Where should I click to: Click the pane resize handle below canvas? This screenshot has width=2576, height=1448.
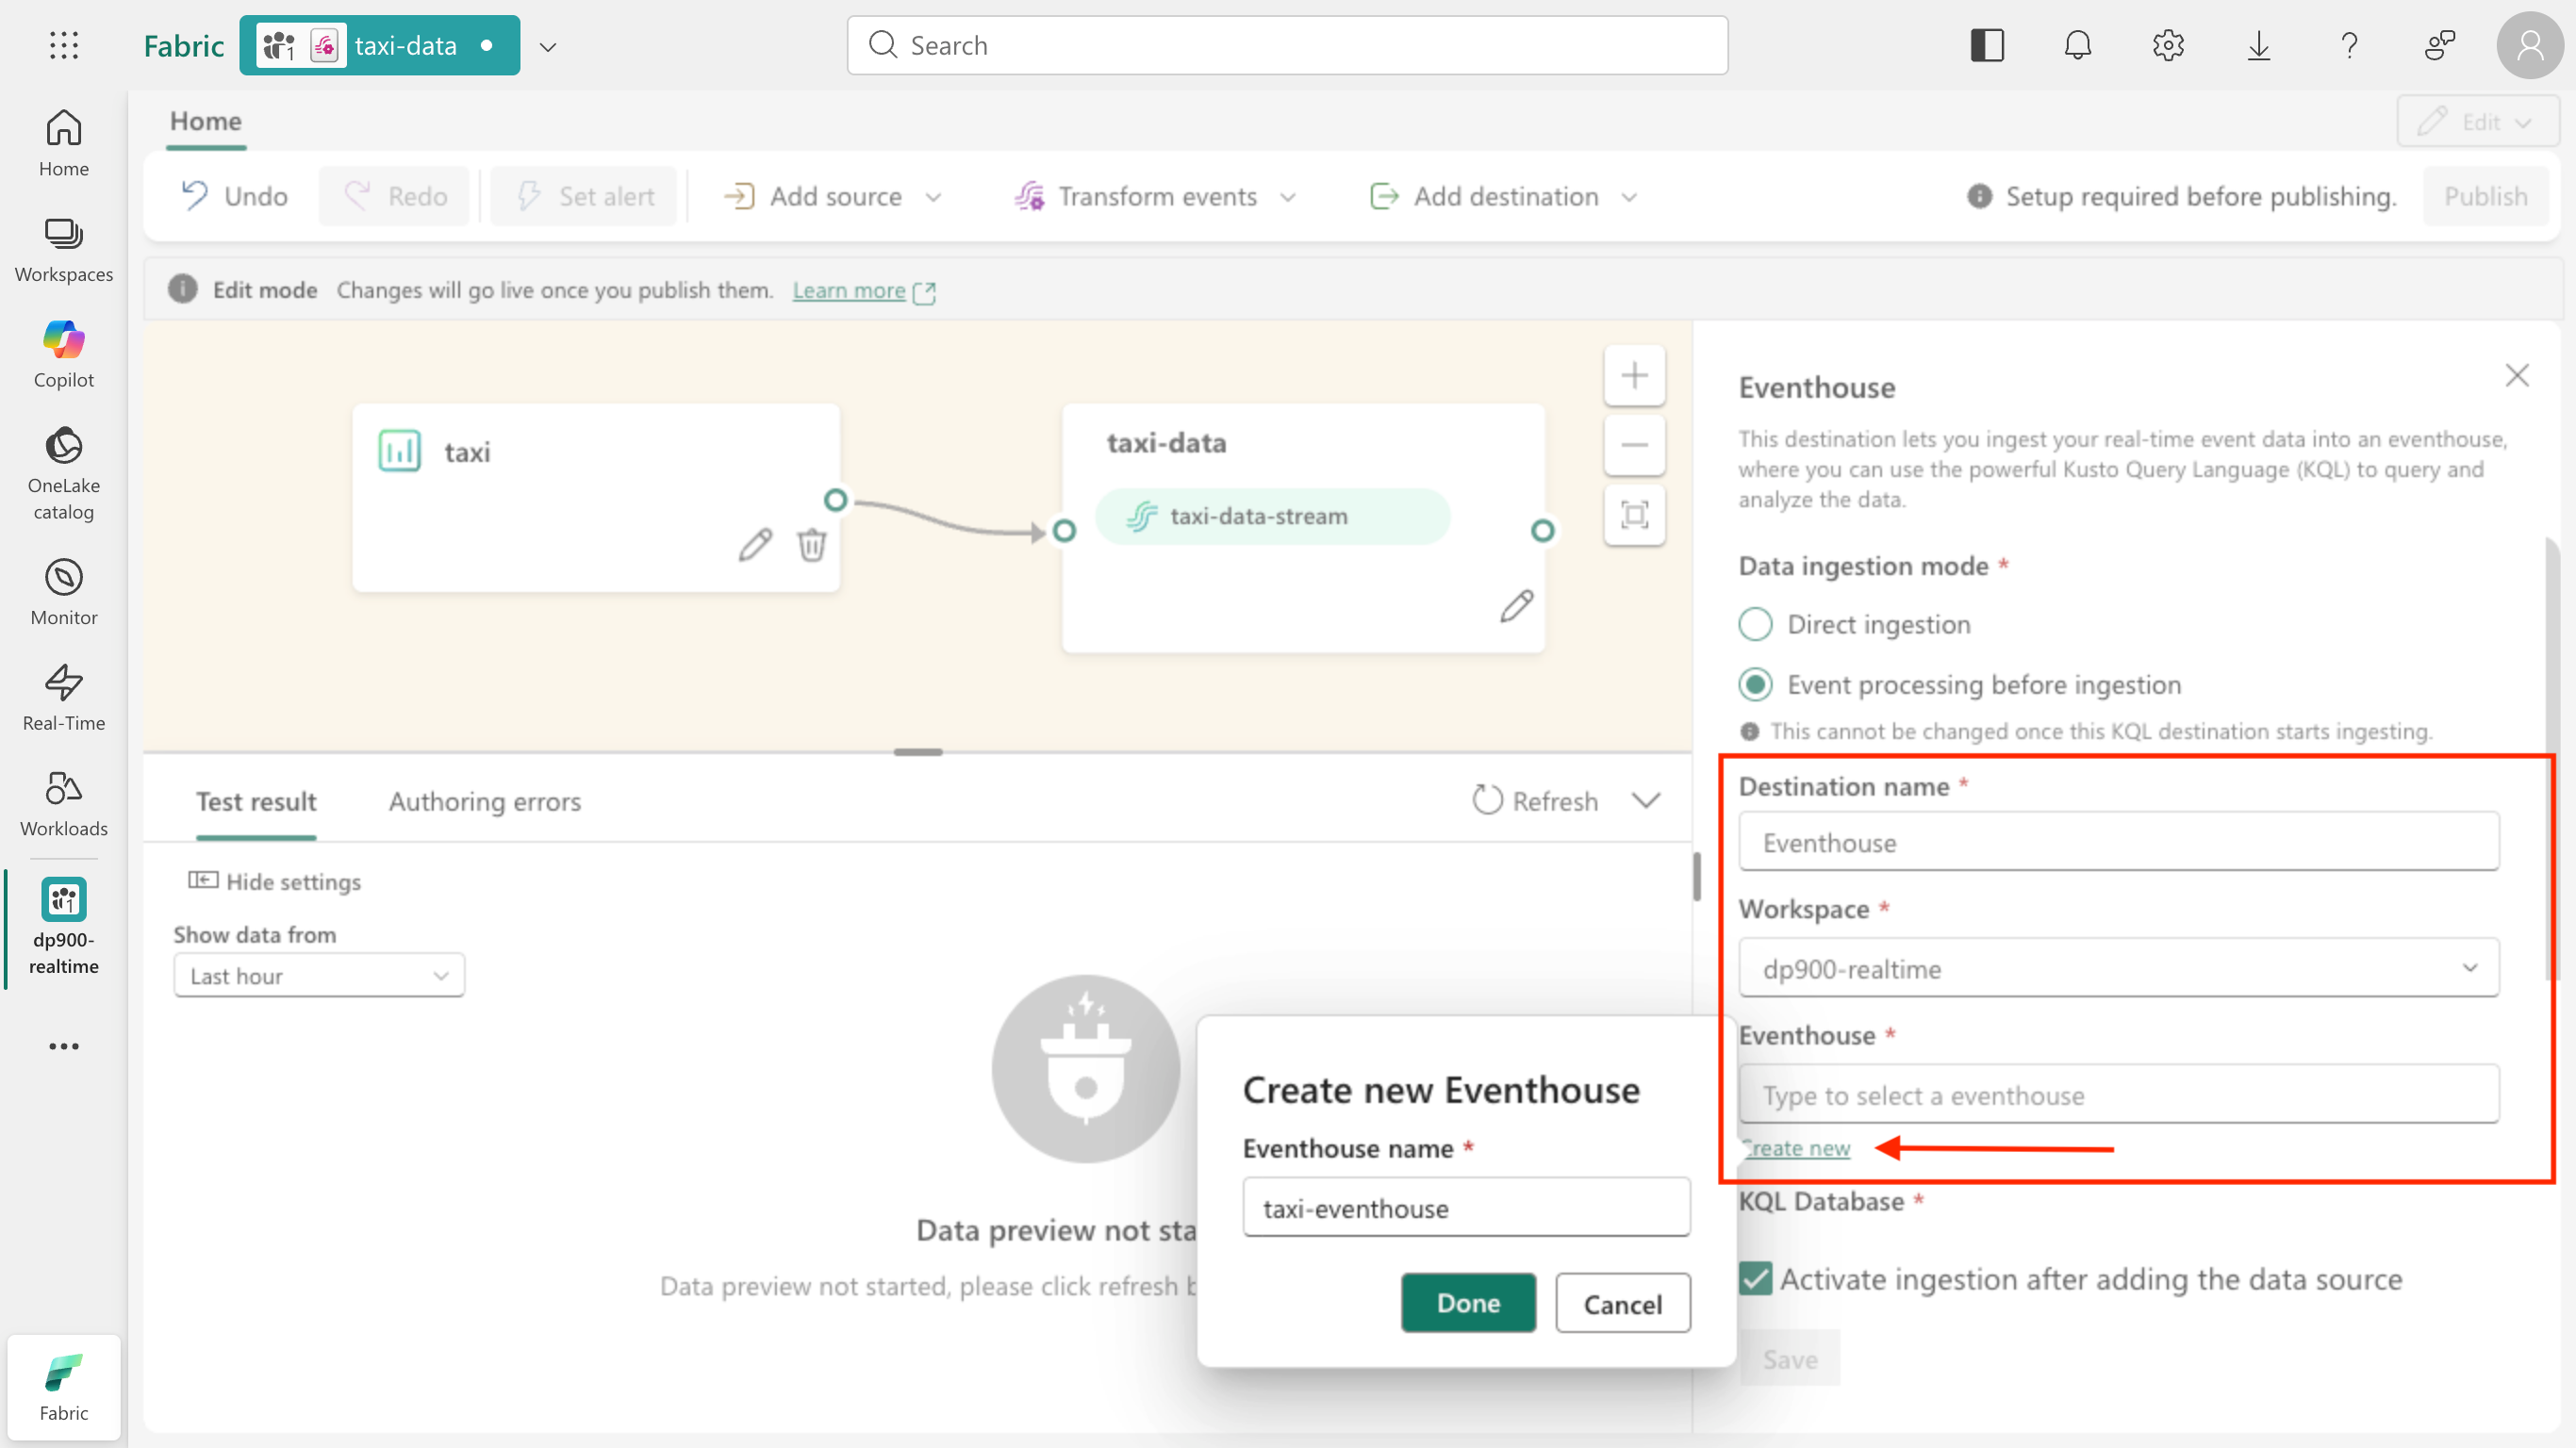(x=918, y=752)
